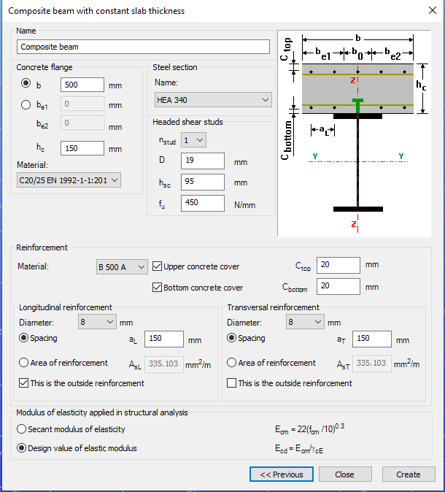Check transversal outside reinforcement checkbox
This screenshot has width=445, height=492.
232,383
